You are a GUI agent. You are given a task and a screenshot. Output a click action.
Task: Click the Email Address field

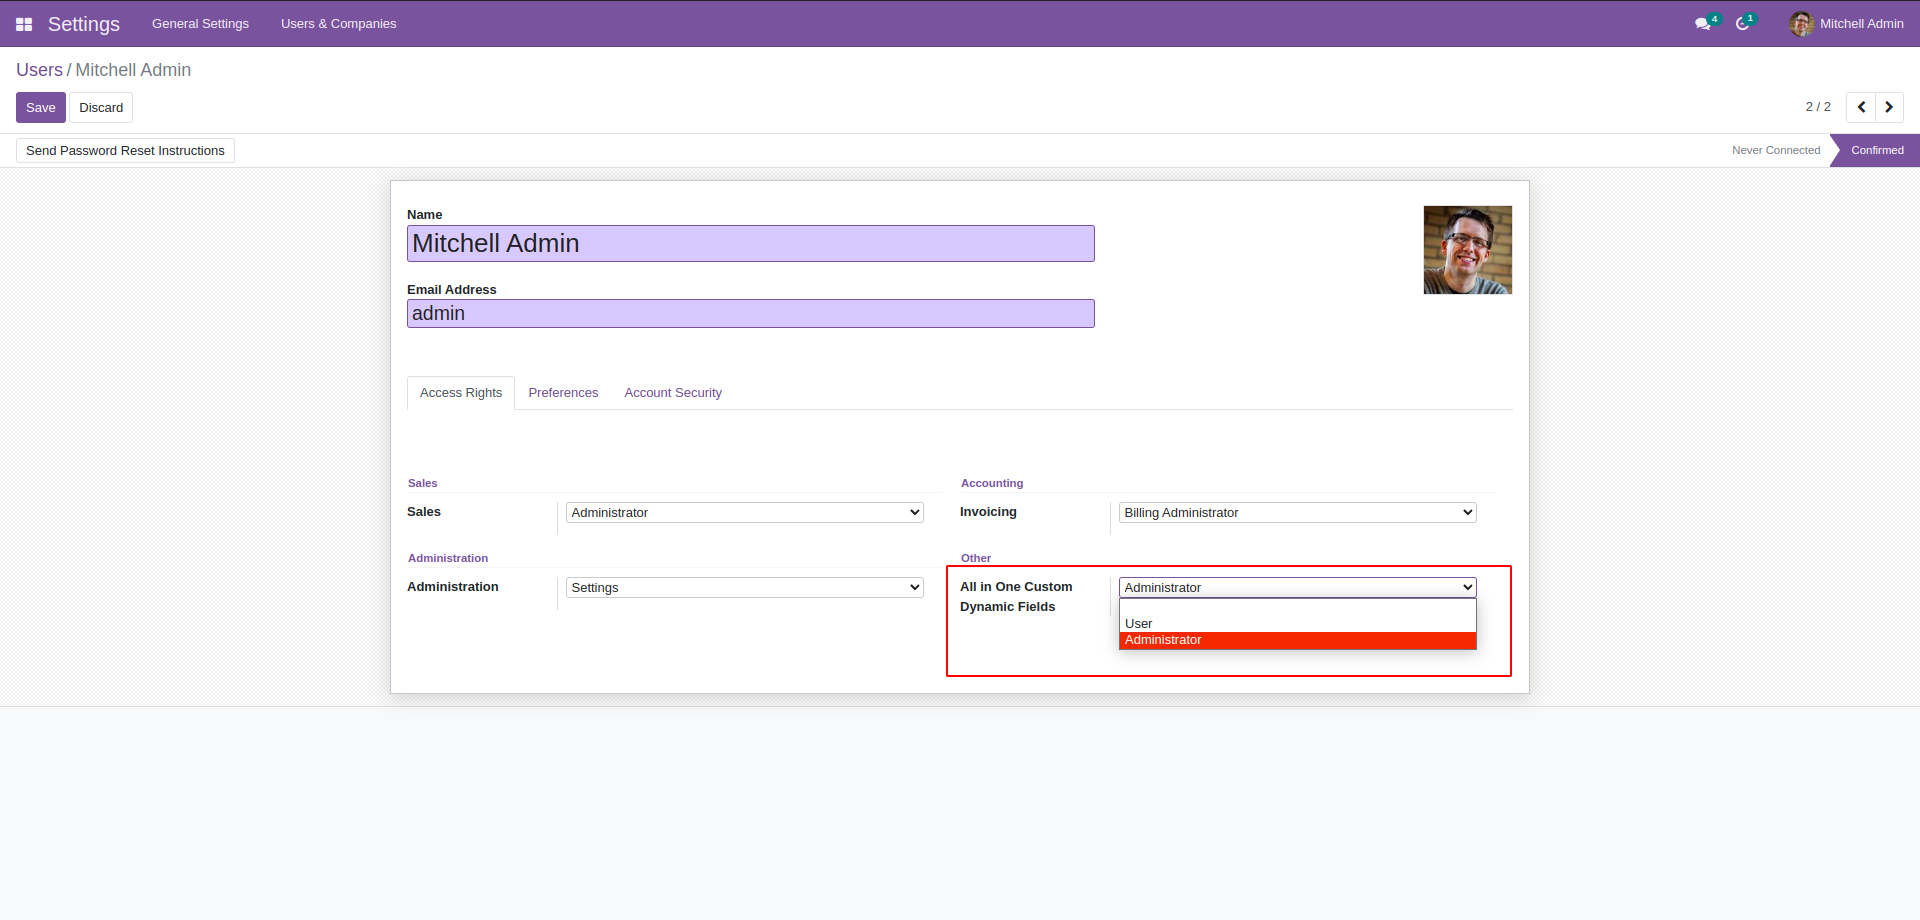coord(750,314)
